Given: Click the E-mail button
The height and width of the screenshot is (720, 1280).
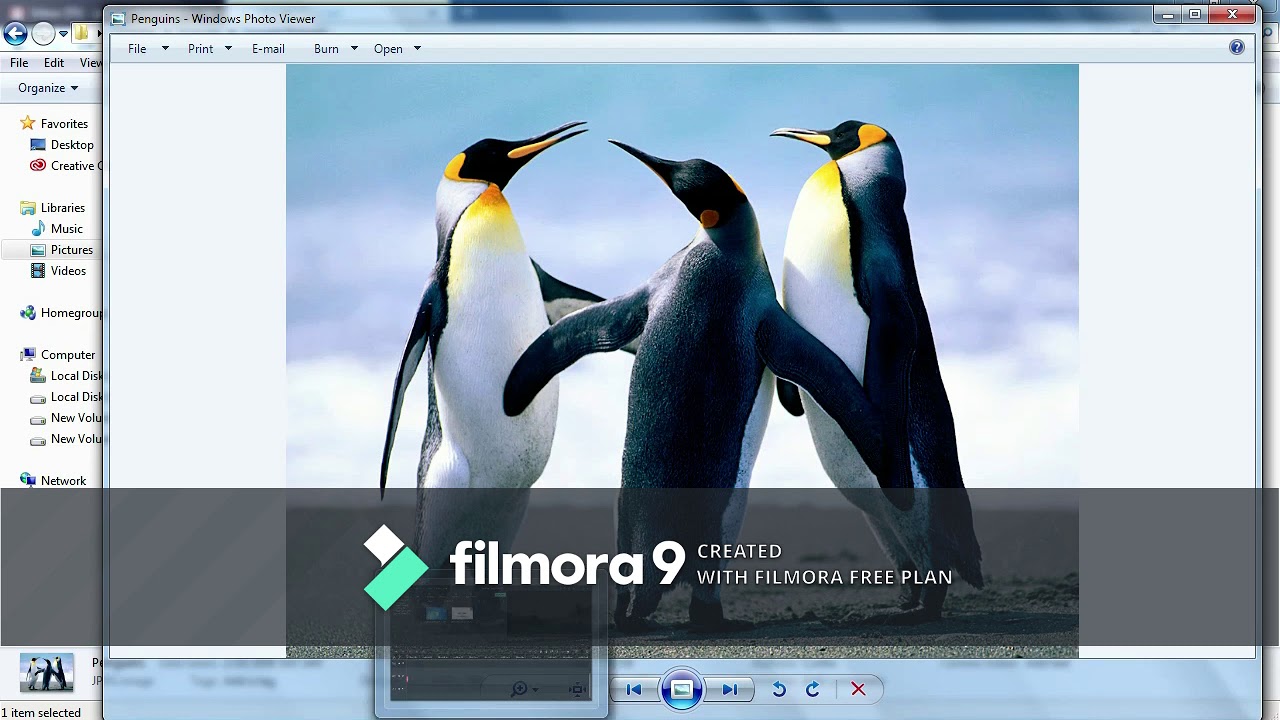Looking at the screenshot, I should point(268,49).
